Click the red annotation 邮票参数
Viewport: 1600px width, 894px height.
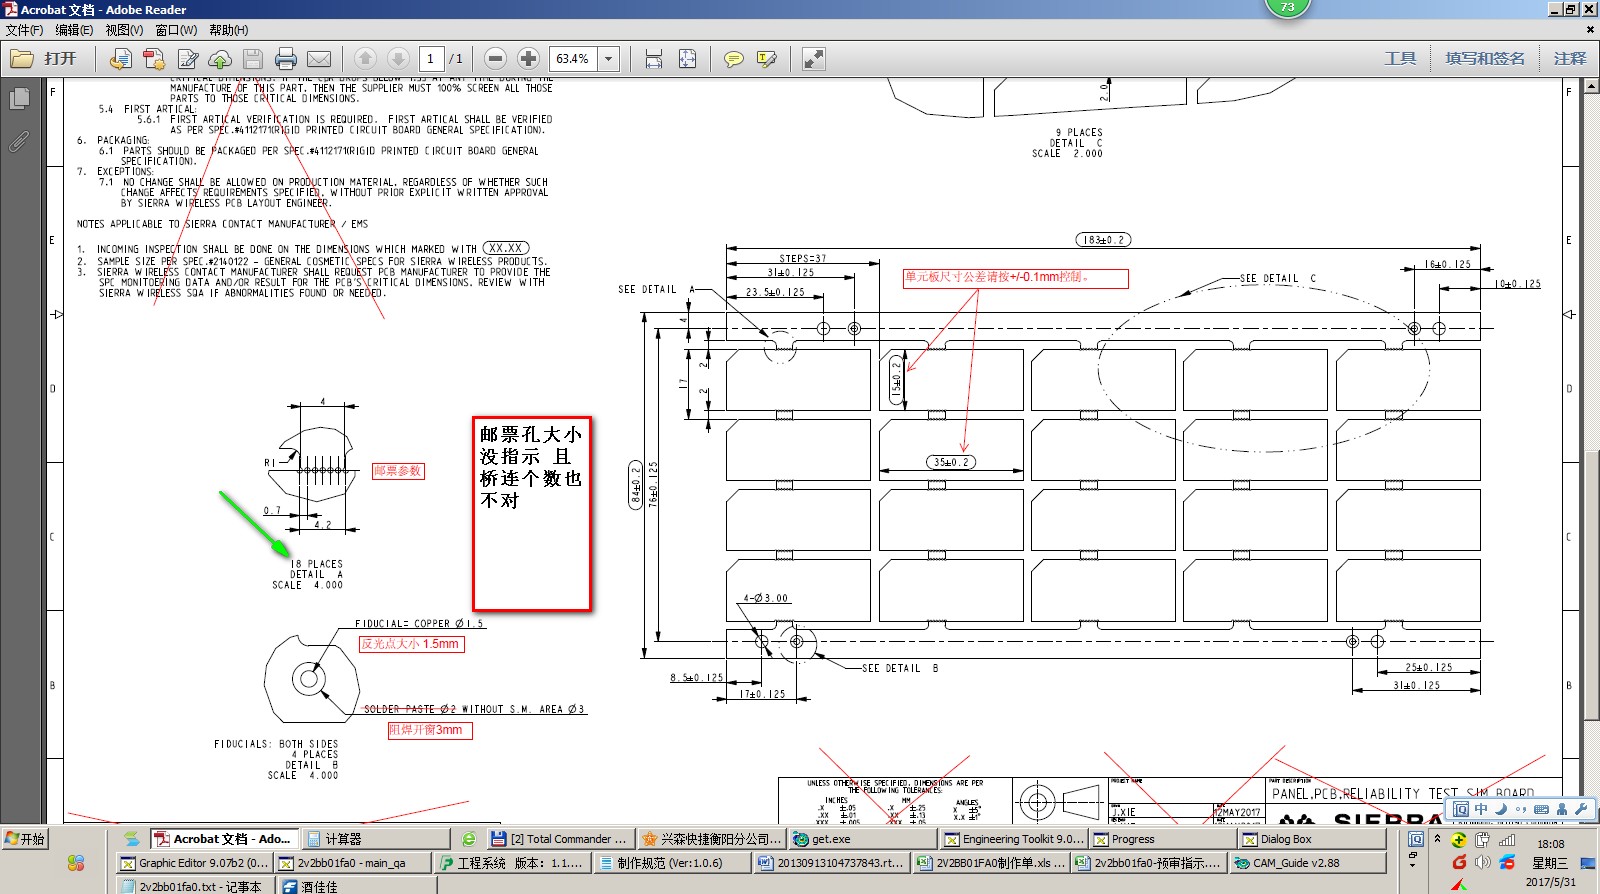(x=398, y=471)
